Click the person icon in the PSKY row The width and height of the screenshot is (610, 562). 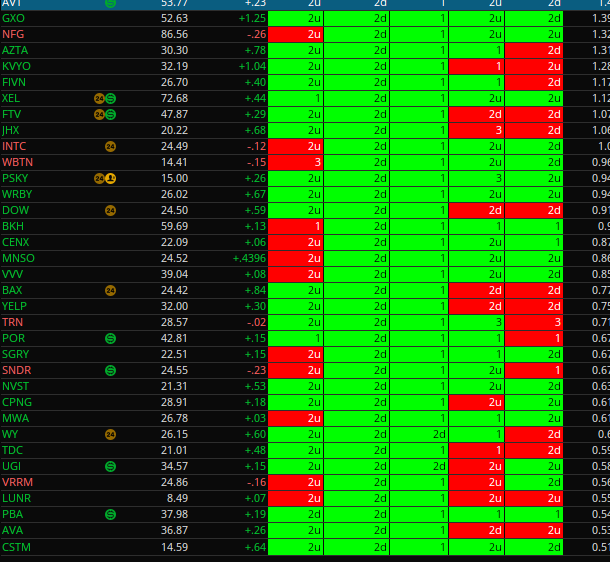[x=110, y=179]
